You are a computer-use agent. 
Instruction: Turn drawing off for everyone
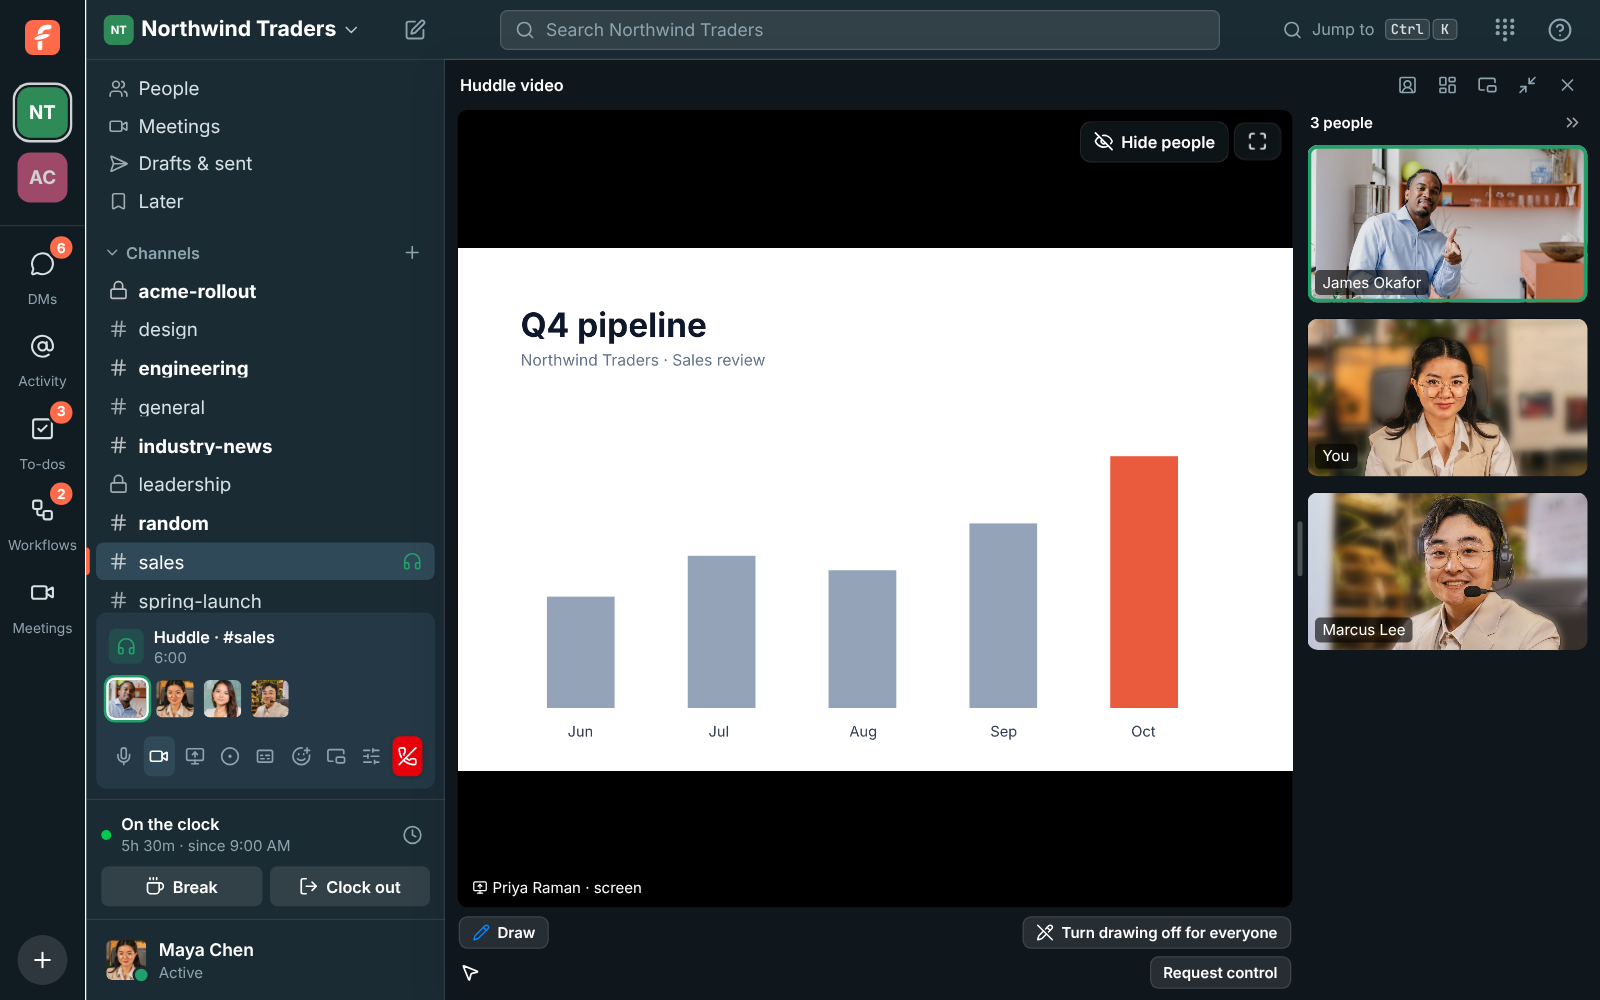(1157, 932)
